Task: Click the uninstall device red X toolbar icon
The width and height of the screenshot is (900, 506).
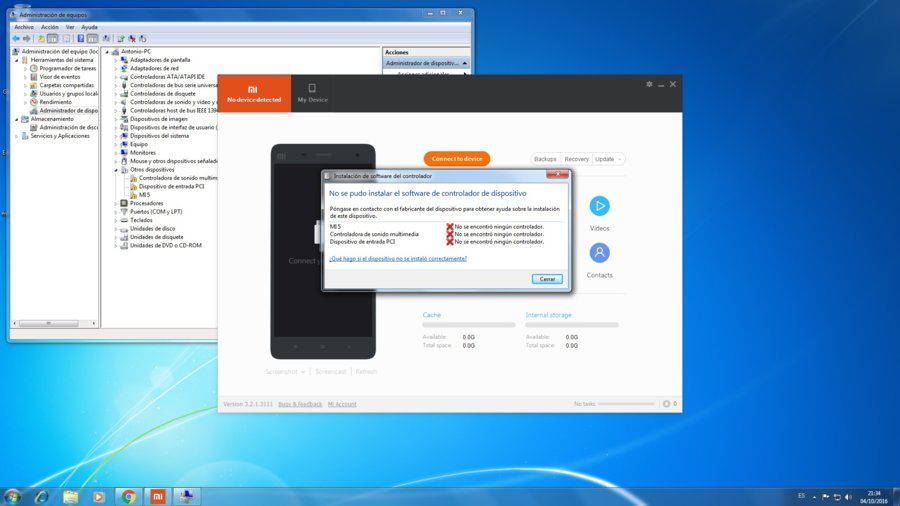Action: click(131, 38)
